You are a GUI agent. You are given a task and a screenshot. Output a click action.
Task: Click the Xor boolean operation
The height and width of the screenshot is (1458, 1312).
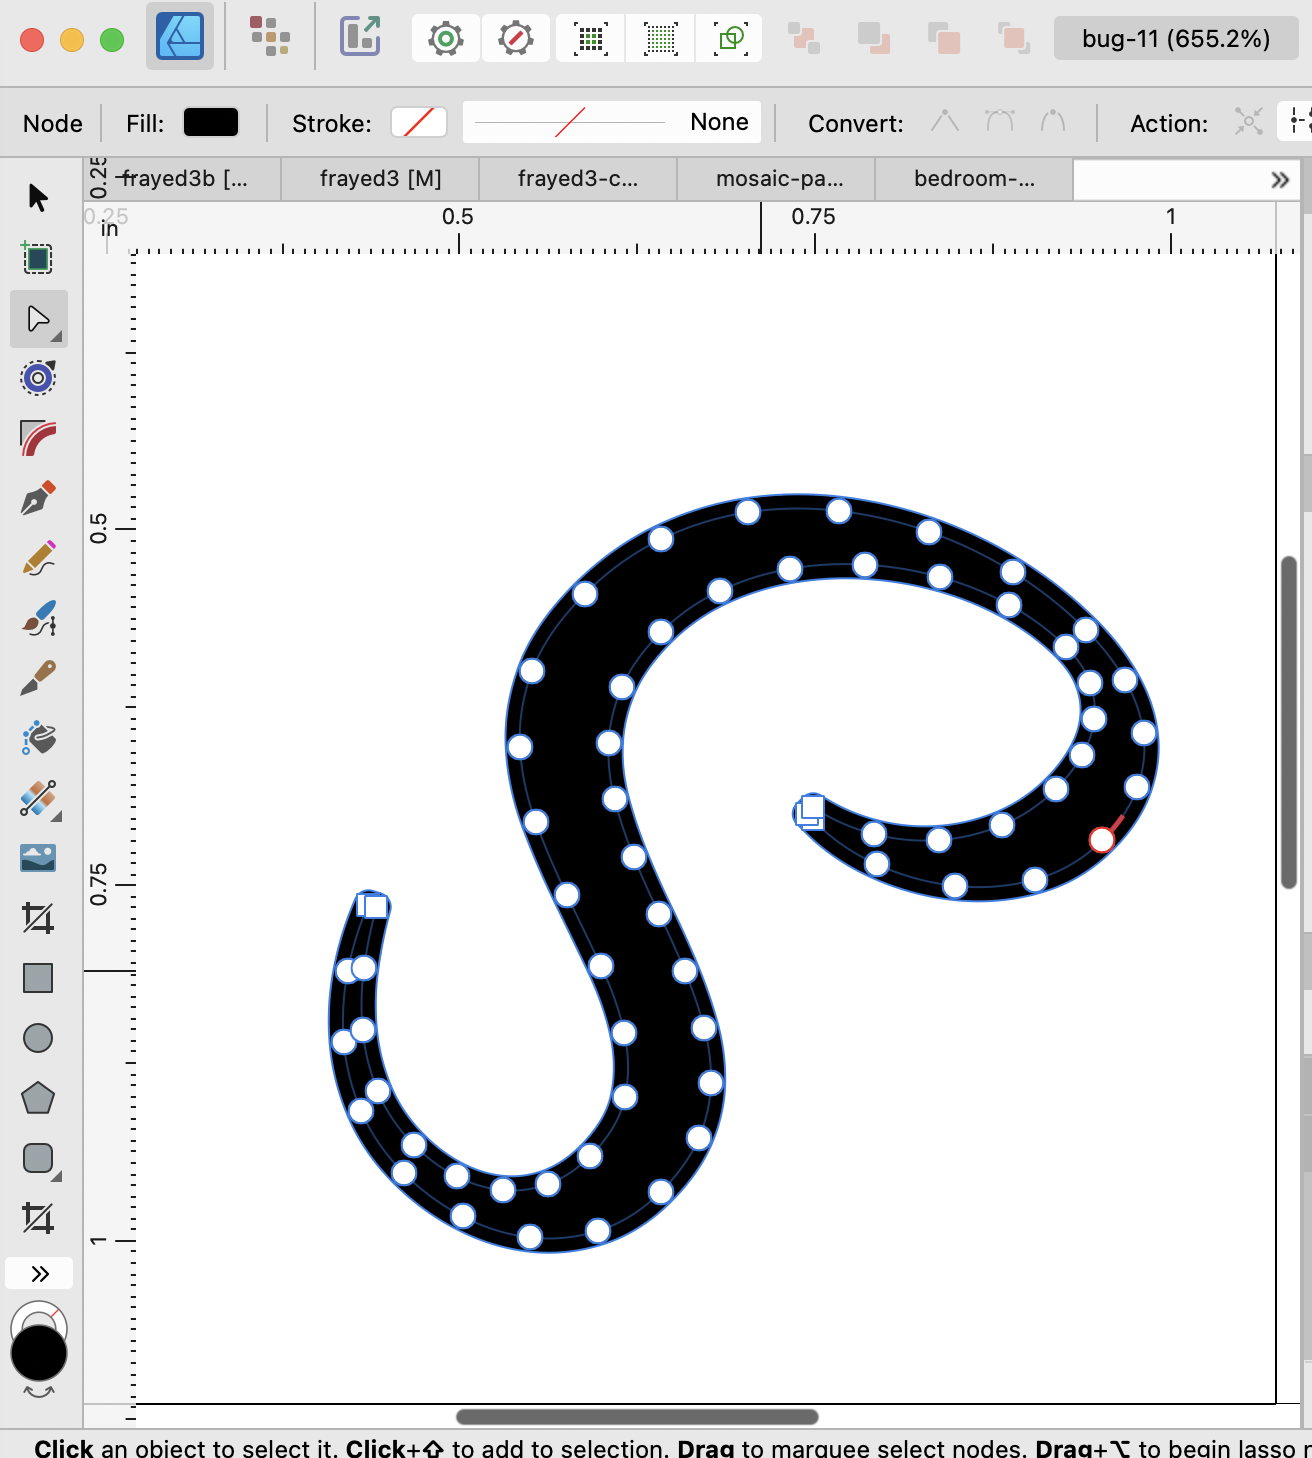pyautogui.click(x=1014, y=39)
